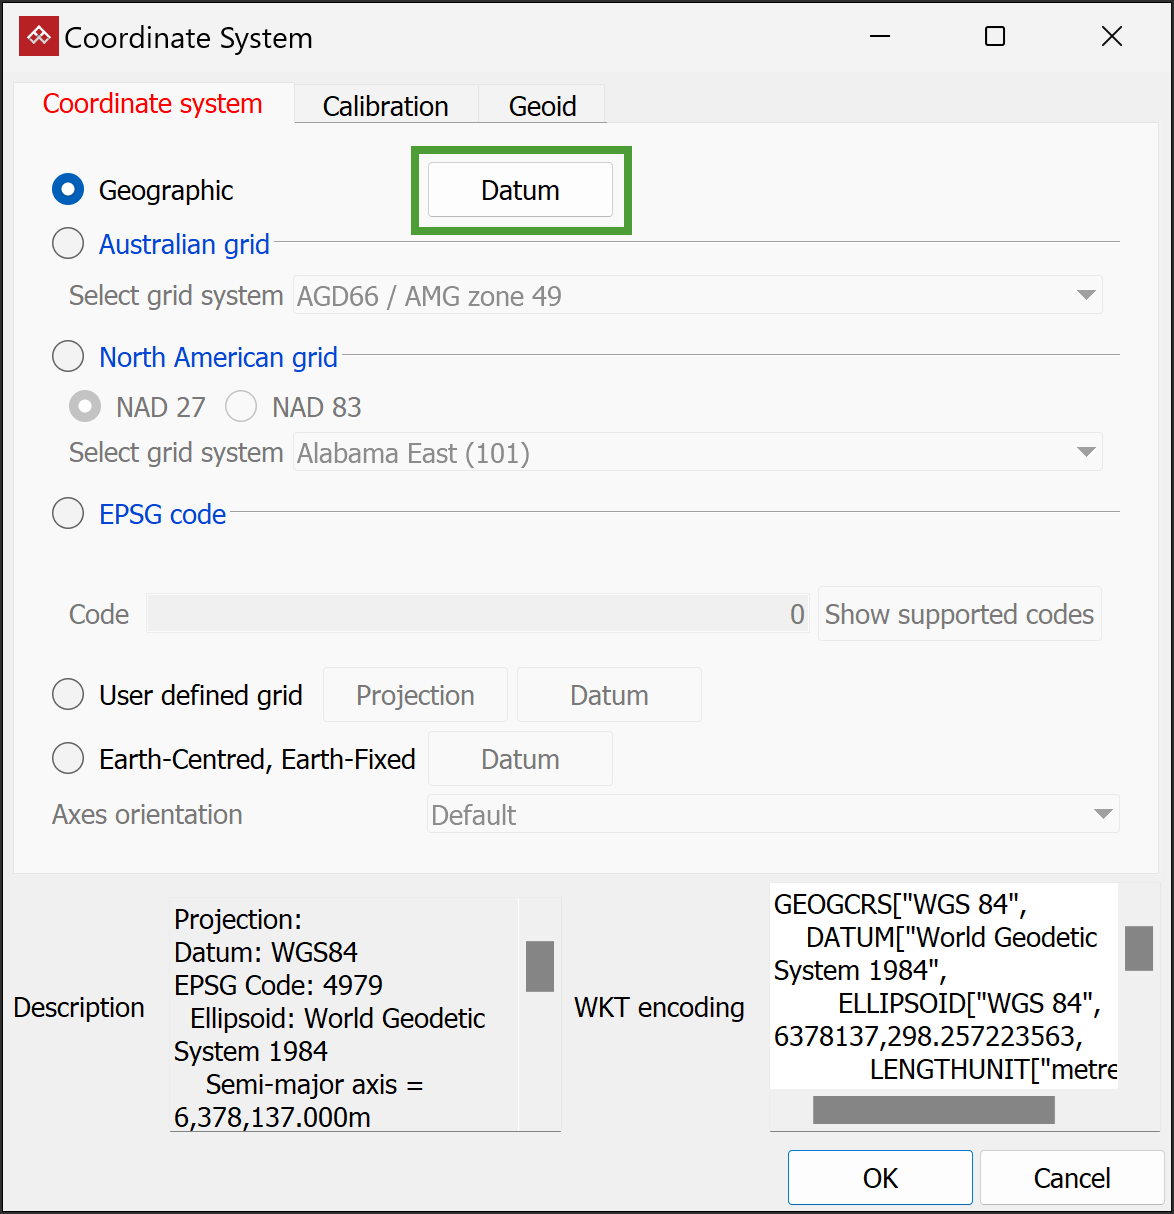Click the EPSG Code input field
Viewport: 1174px width, 1214px height.
coord(478,614)
